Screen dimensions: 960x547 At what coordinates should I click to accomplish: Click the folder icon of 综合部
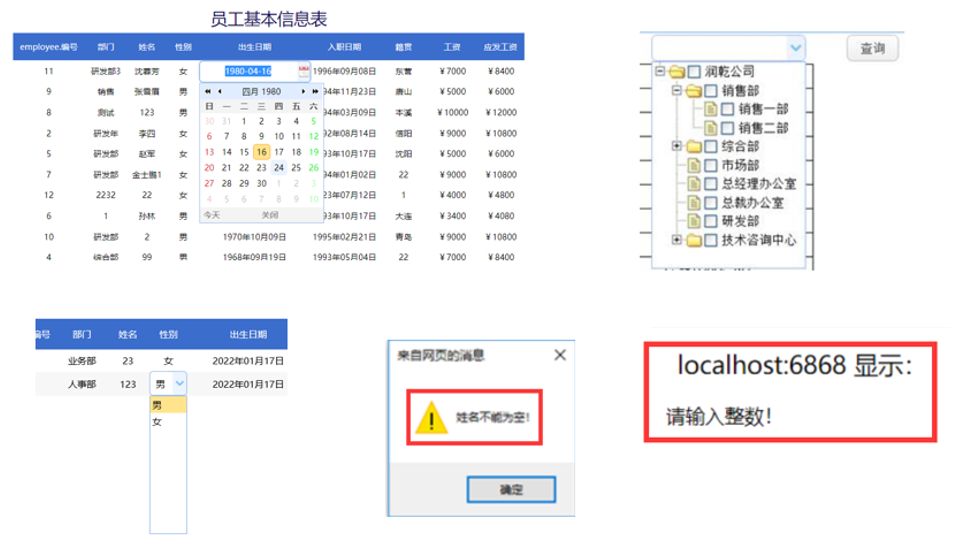coord(694,147)
